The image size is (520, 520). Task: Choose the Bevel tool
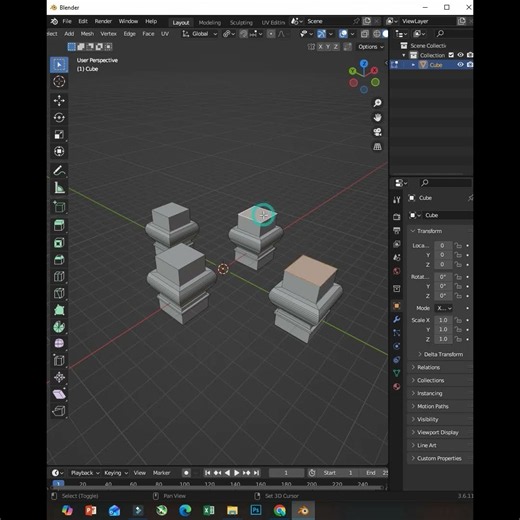tap(59, 259)
